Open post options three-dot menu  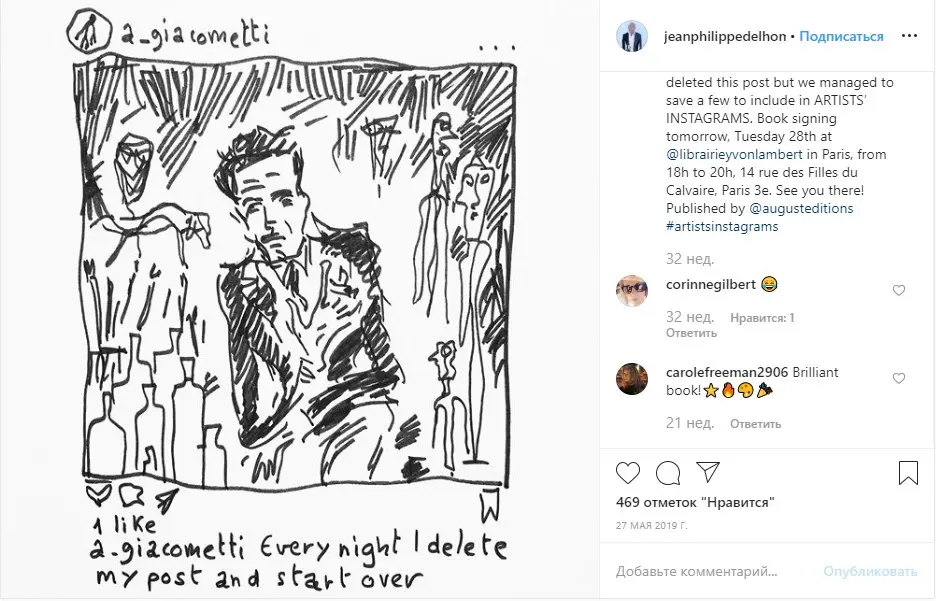click(909, 36)
